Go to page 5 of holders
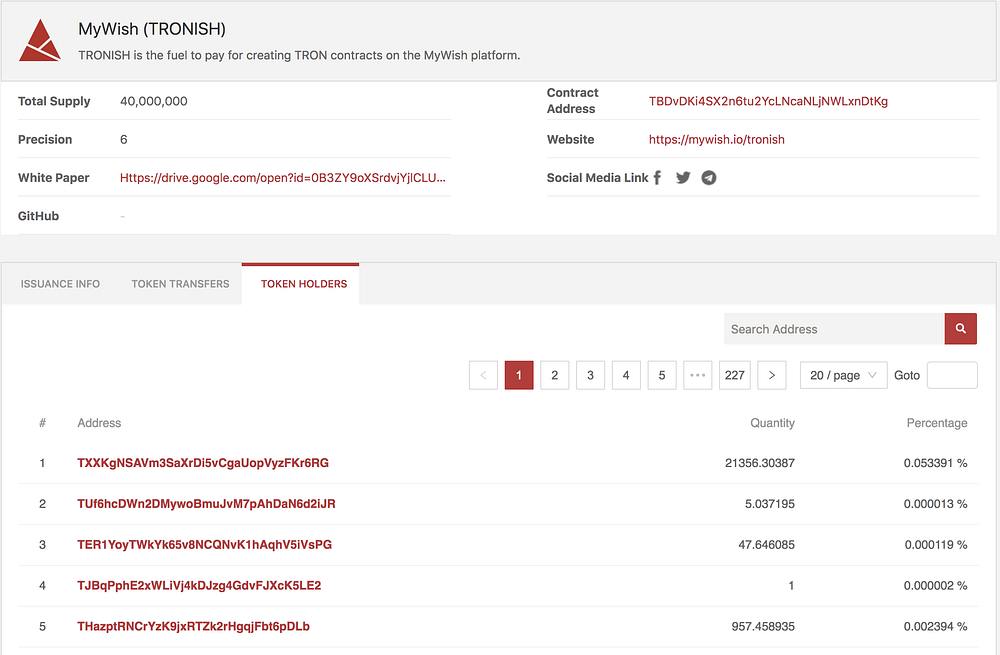 point(662,375)
